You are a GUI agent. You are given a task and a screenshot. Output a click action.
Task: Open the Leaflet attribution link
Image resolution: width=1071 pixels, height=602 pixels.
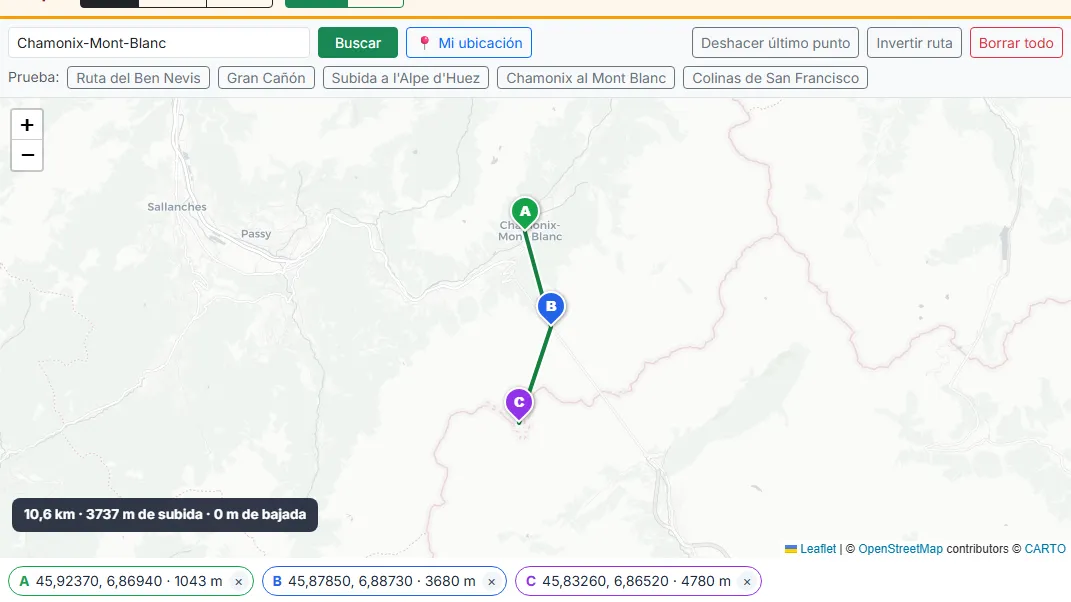[x=818, y=549]
